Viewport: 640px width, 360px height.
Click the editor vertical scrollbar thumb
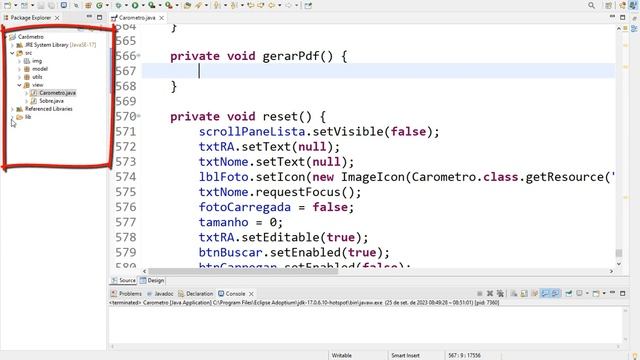(x=619, y=253)
